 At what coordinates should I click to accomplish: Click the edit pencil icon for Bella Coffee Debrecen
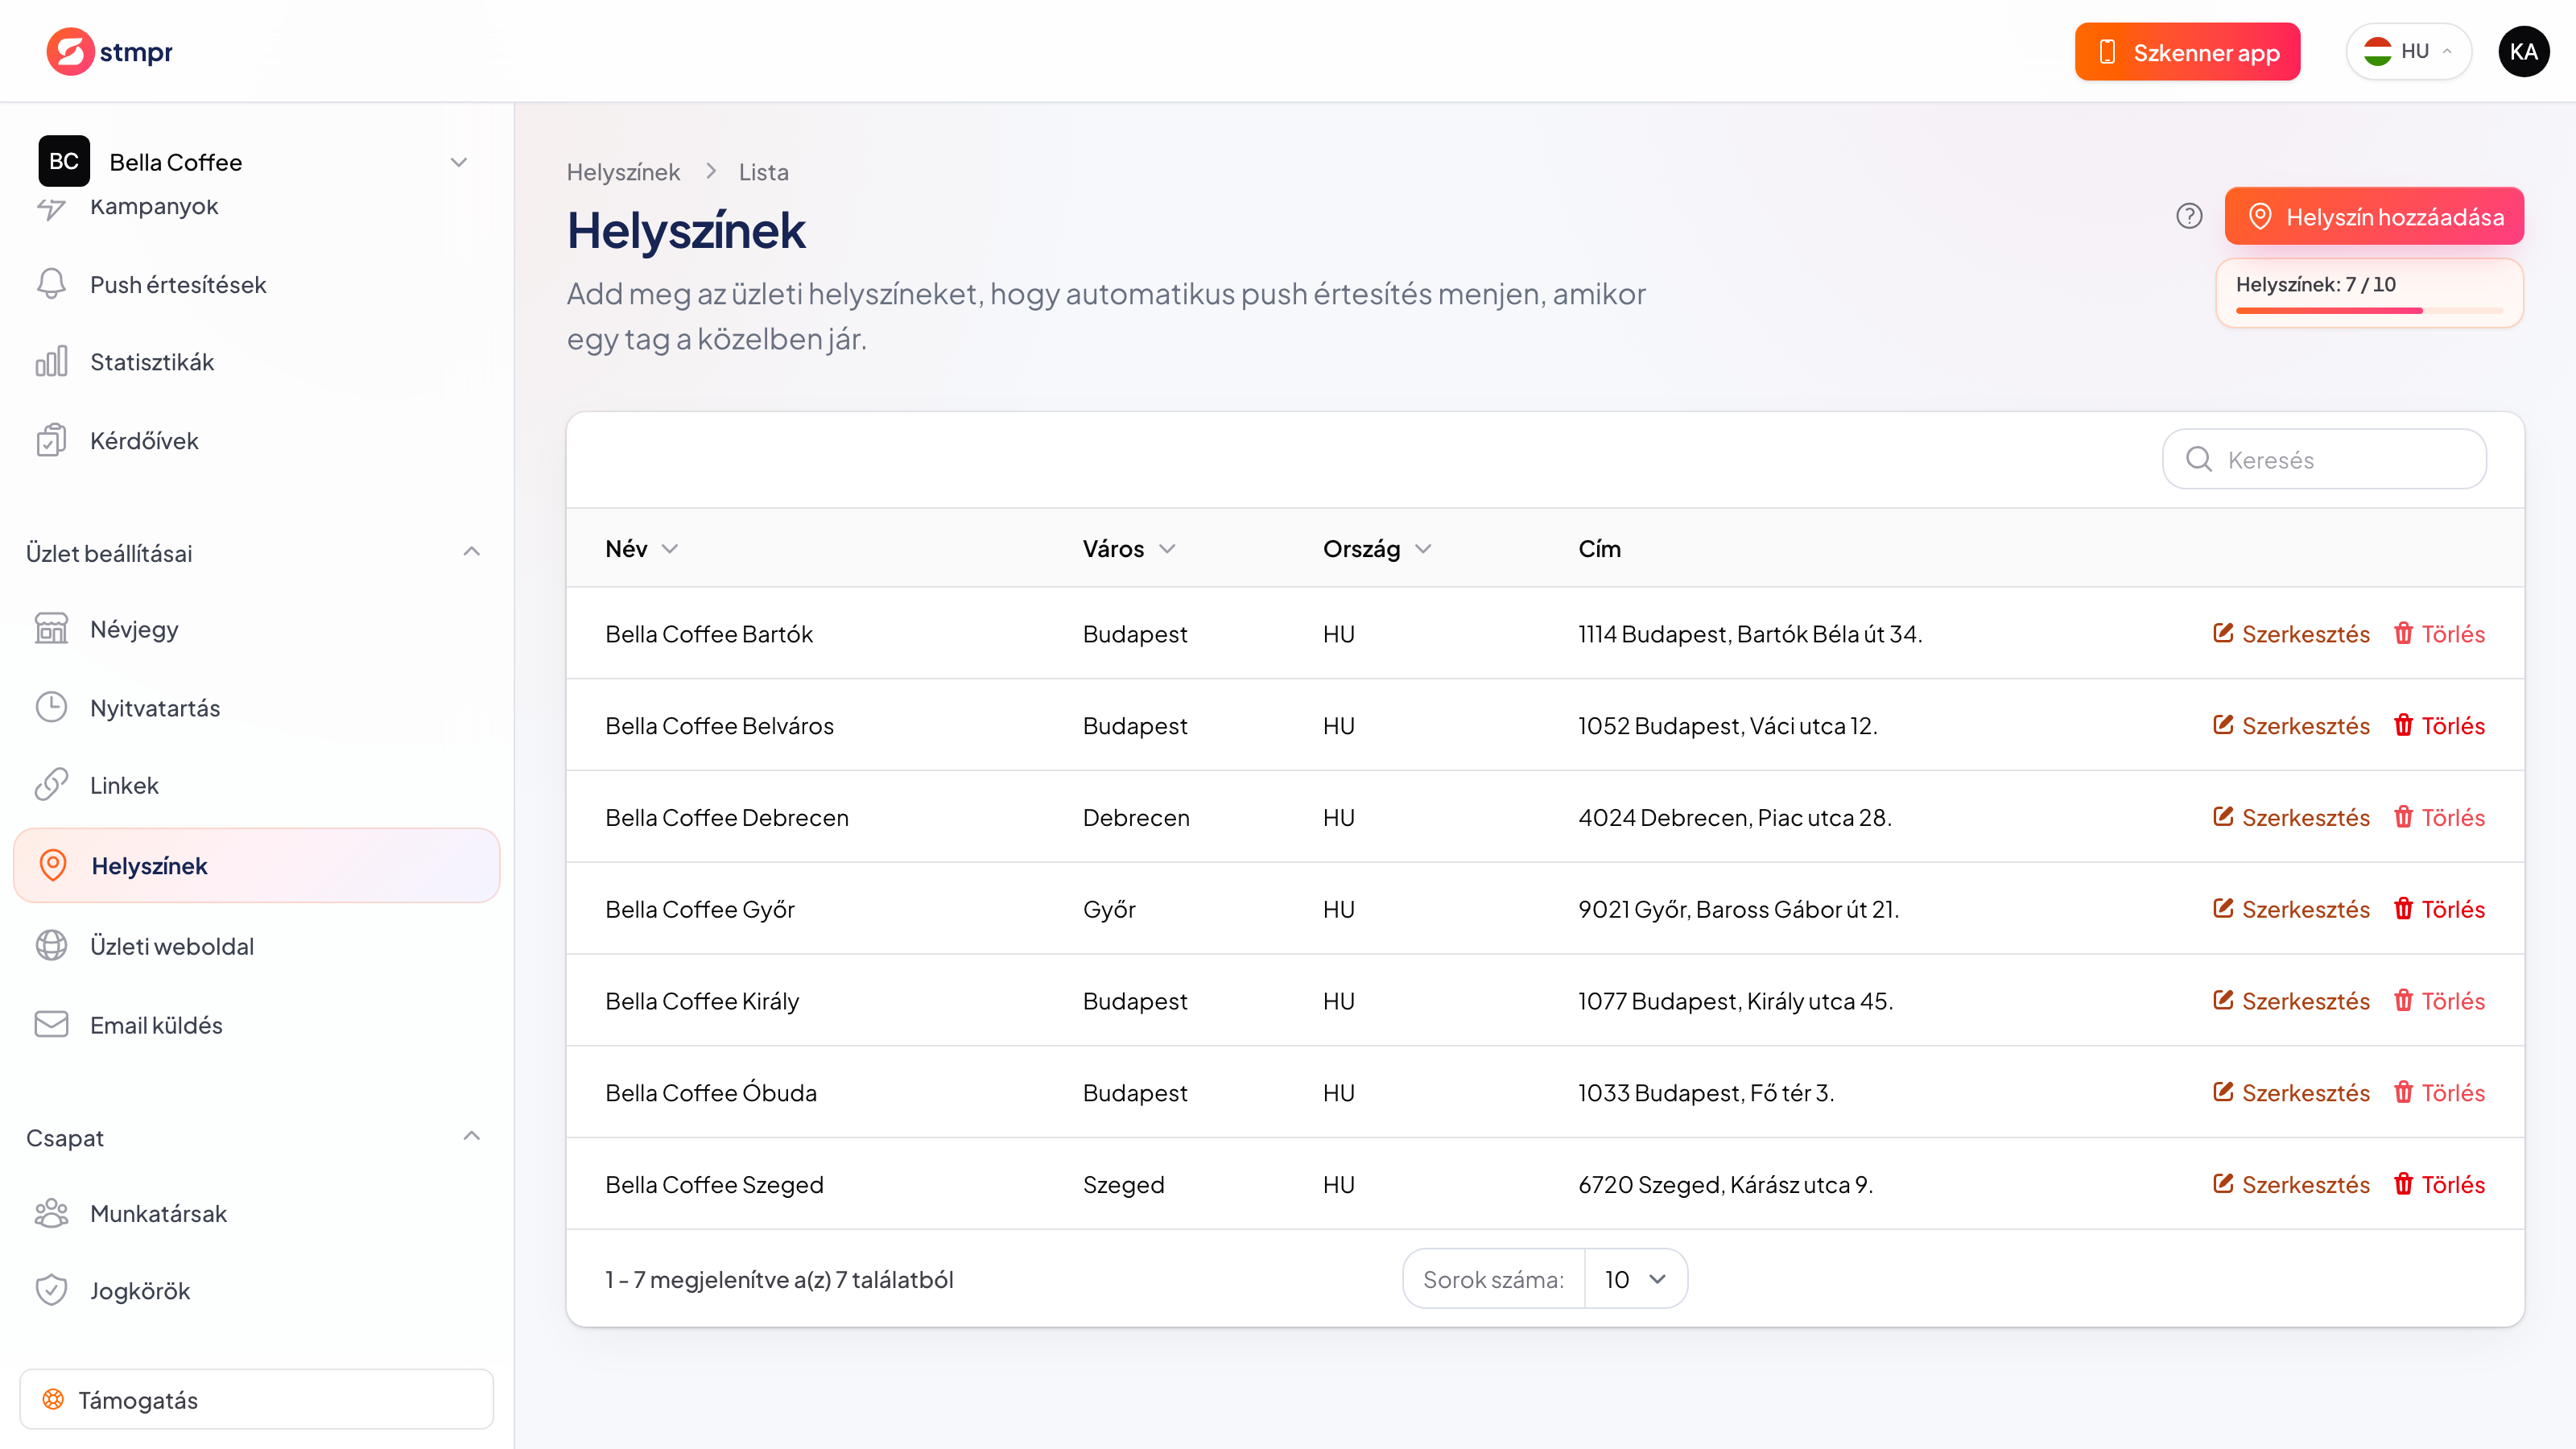2222,817
